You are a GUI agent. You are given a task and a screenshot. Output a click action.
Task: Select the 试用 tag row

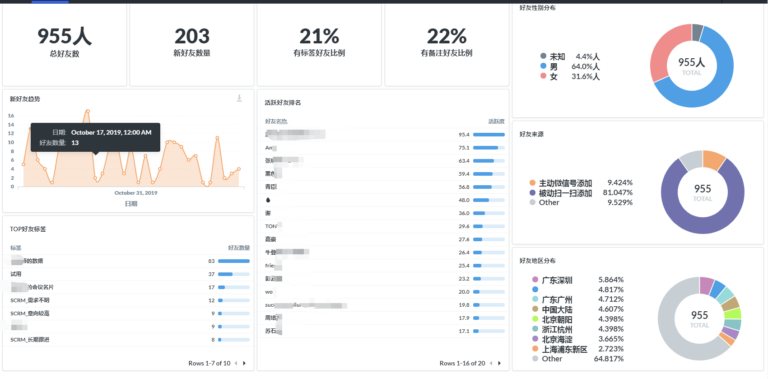click(130, 274)
